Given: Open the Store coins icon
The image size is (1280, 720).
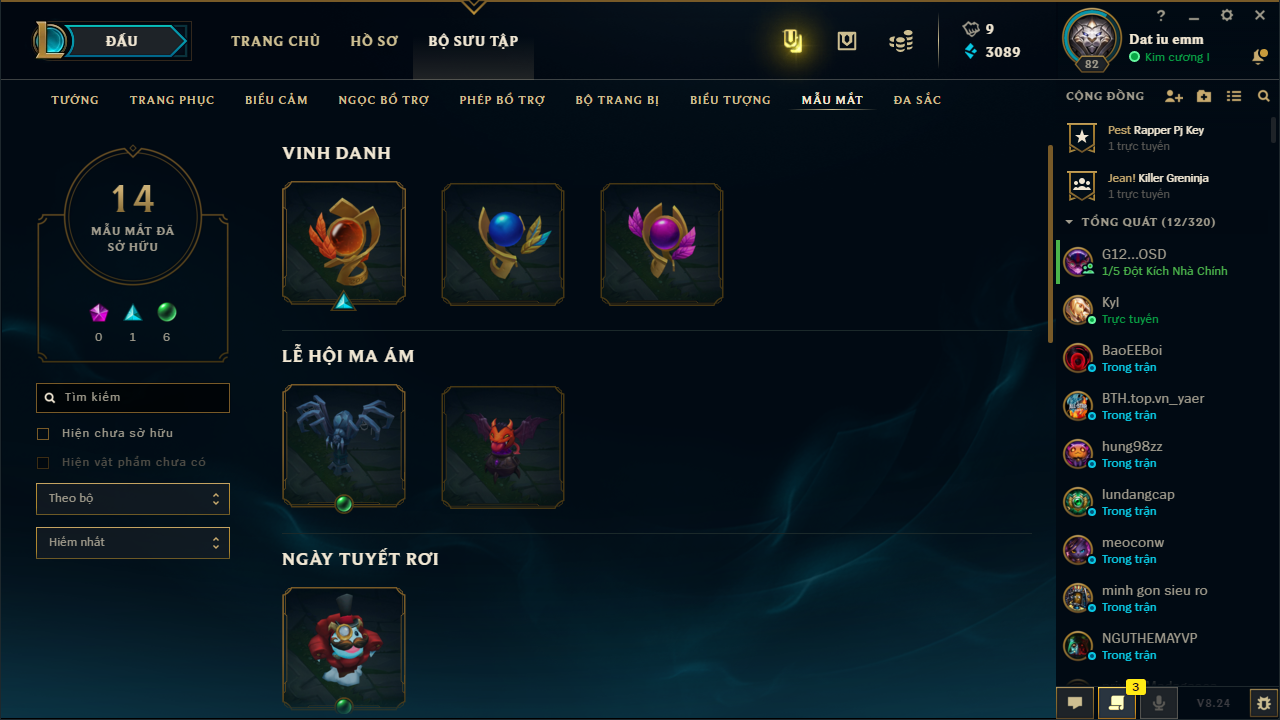Looking at the screenshot, I should click(x=901, y=41).
